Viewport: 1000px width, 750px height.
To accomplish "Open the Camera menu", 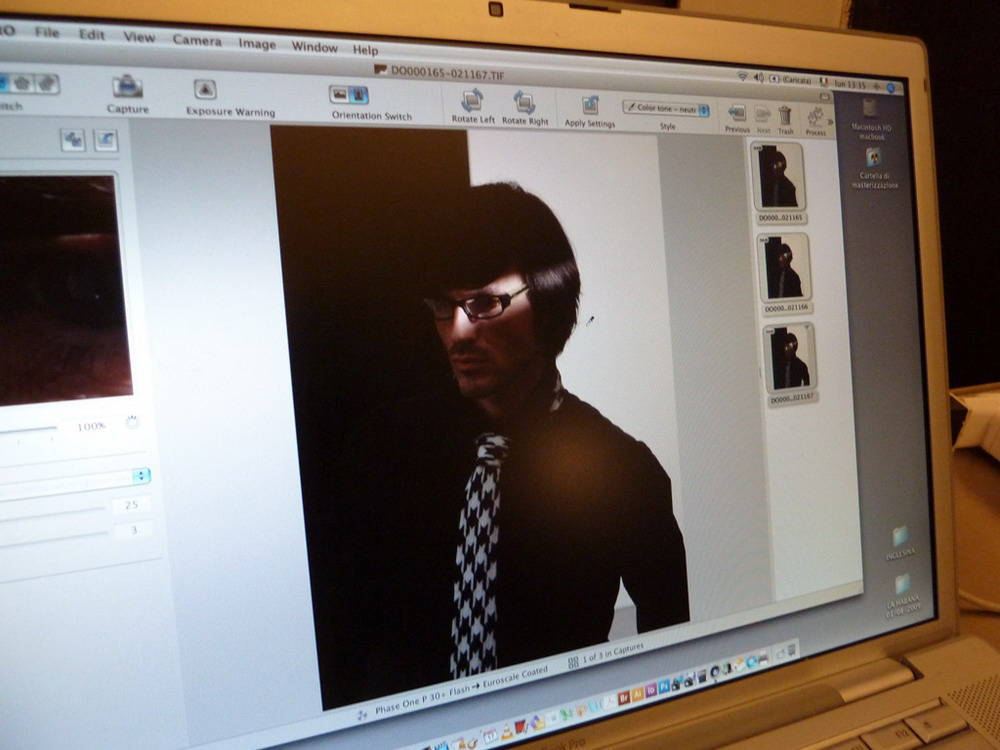I will pos(197,39).
